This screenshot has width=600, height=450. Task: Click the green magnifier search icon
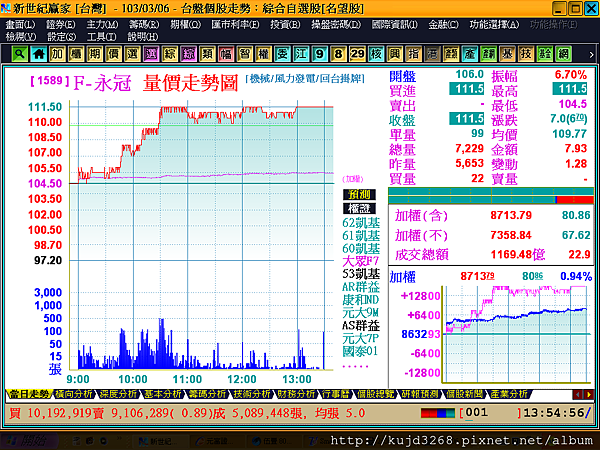(19, 54)
